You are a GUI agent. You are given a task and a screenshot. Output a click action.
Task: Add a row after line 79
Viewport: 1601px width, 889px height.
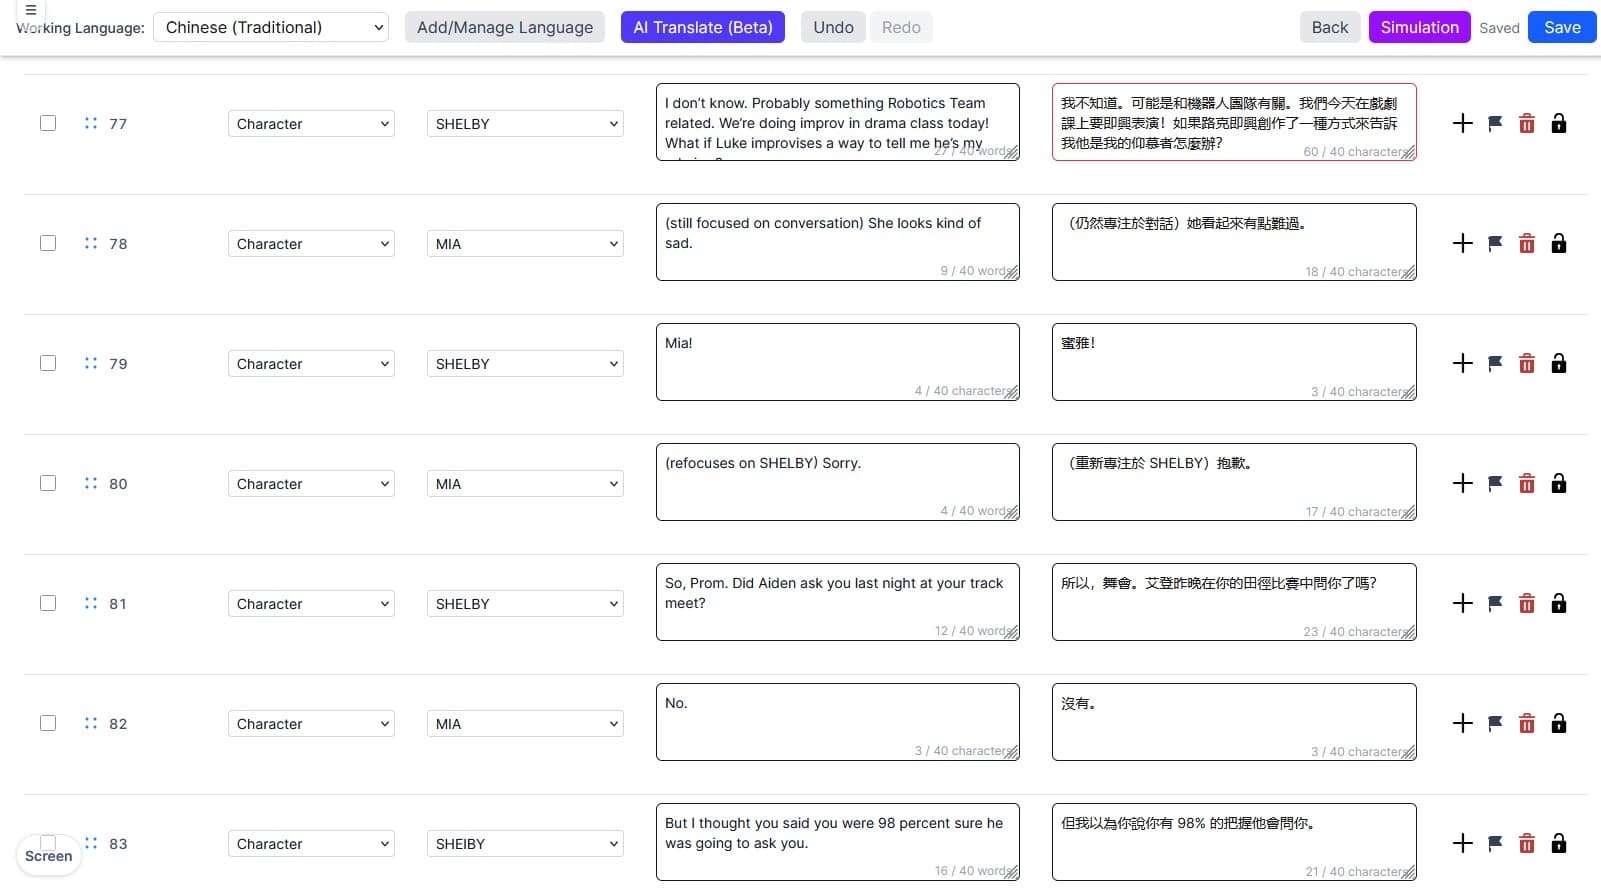pos(1463,363)
